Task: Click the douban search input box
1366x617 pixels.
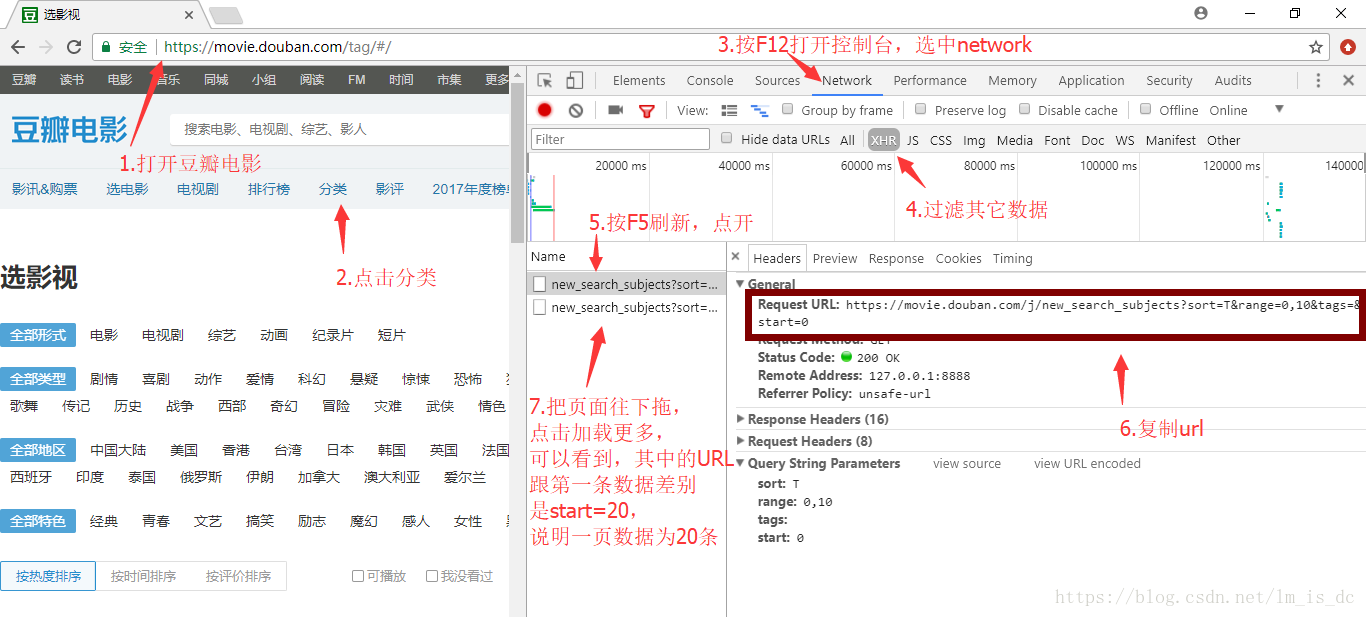Action: [340, 129]
